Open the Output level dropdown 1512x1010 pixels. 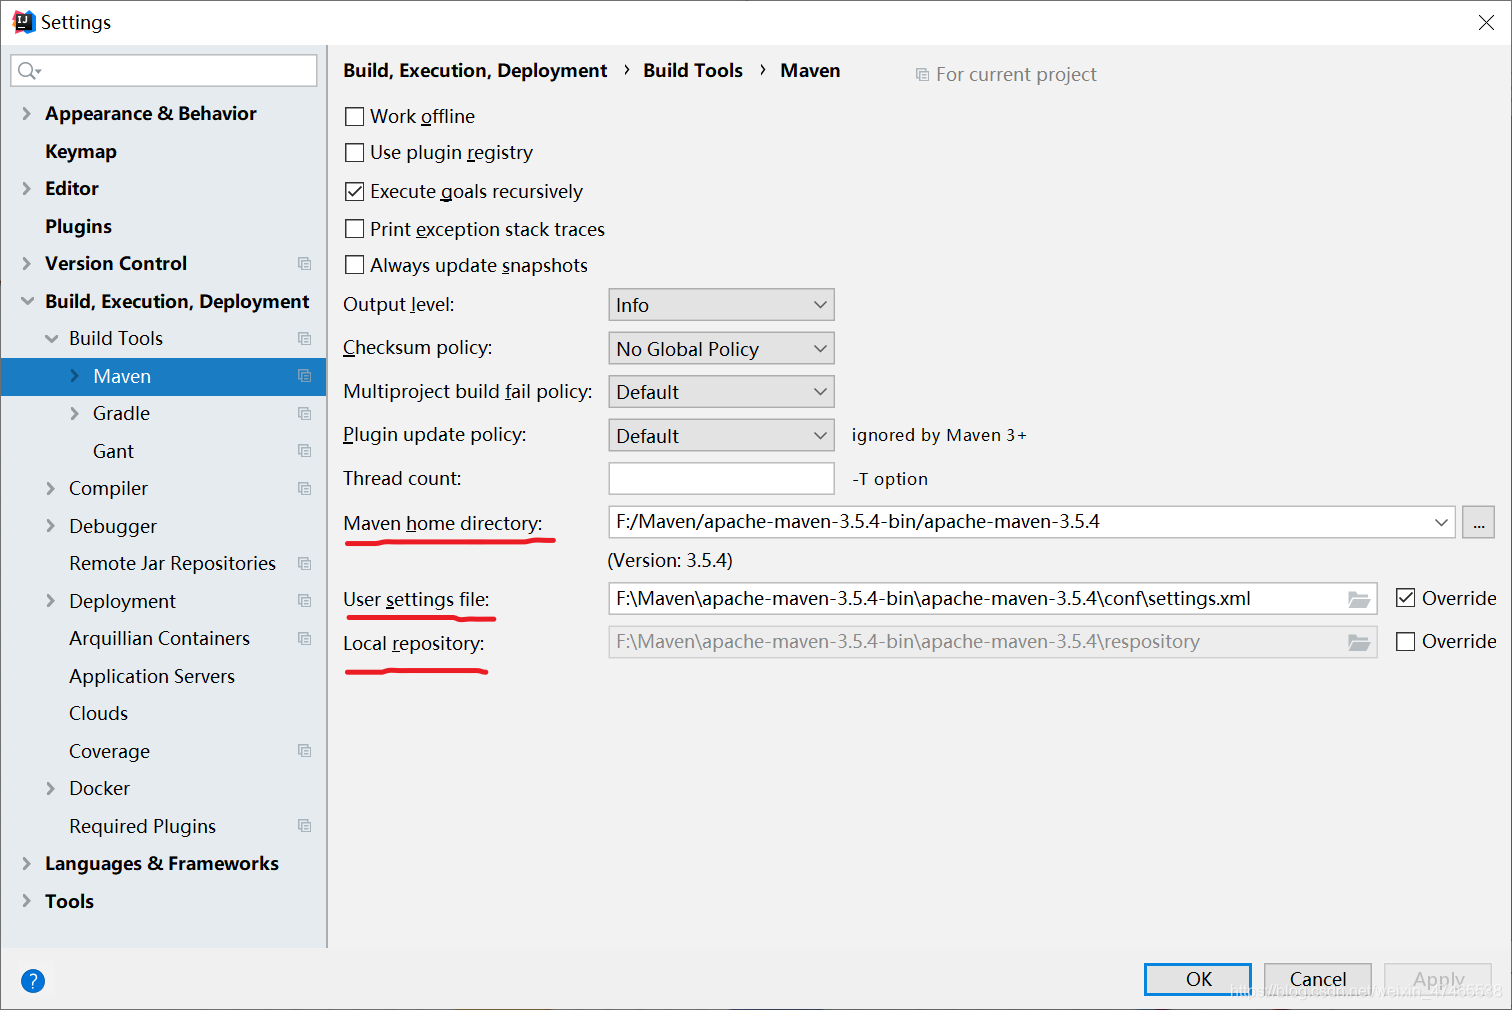tap(721, 305)
